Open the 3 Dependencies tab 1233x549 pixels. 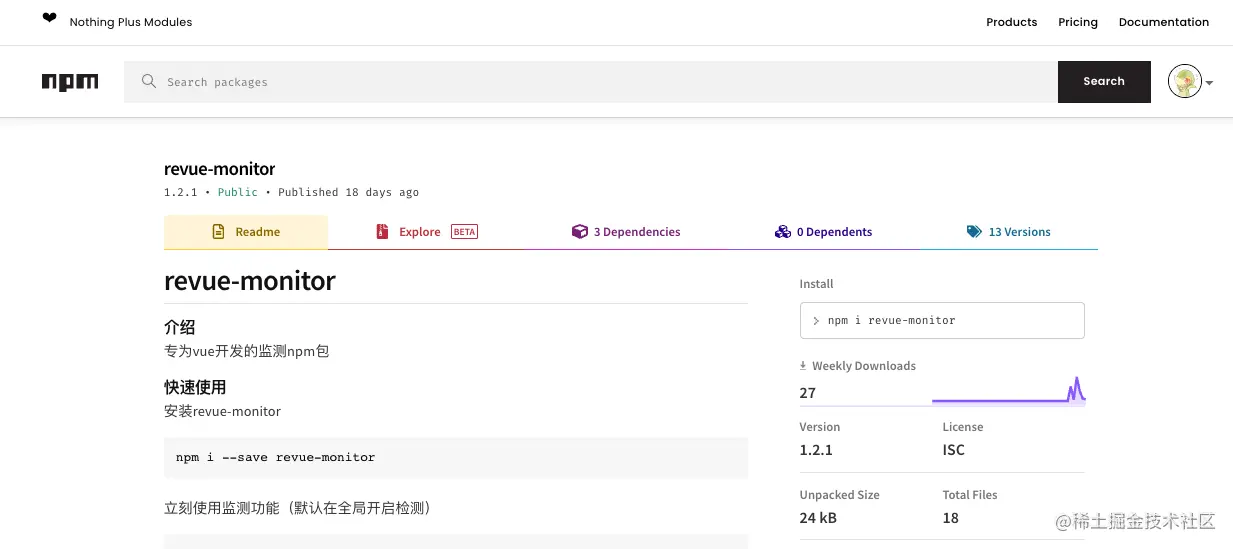tap(626, 231)
